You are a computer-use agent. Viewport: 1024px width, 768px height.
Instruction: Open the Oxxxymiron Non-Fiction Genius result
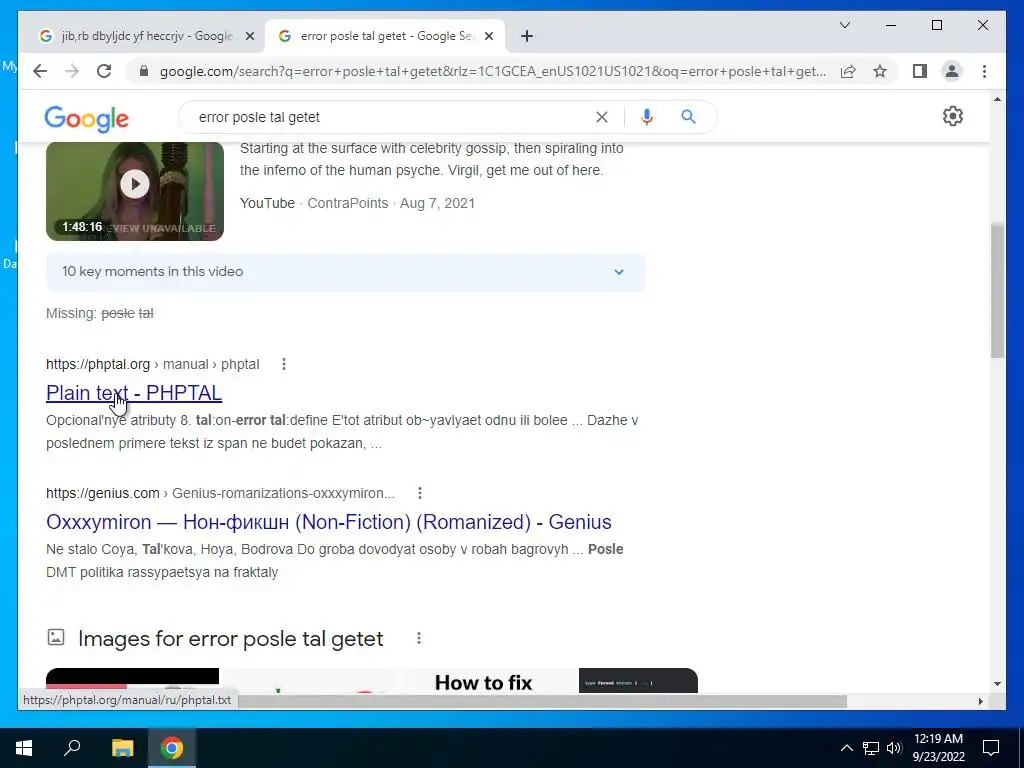point(328,522)
